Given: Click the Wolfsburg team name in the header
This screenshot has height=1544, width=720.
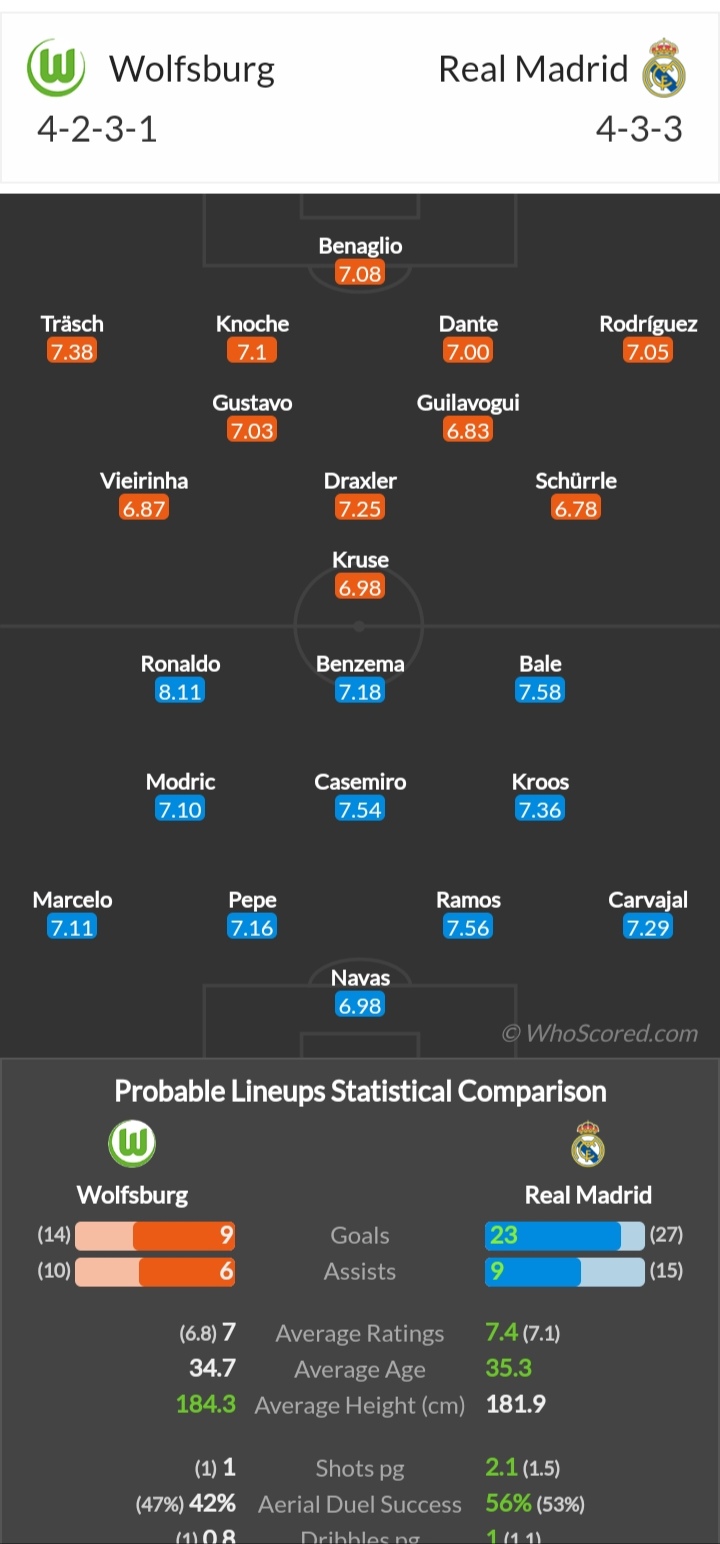Looking at the screenshot, I should pyautogui.click(x=192, y=69).
